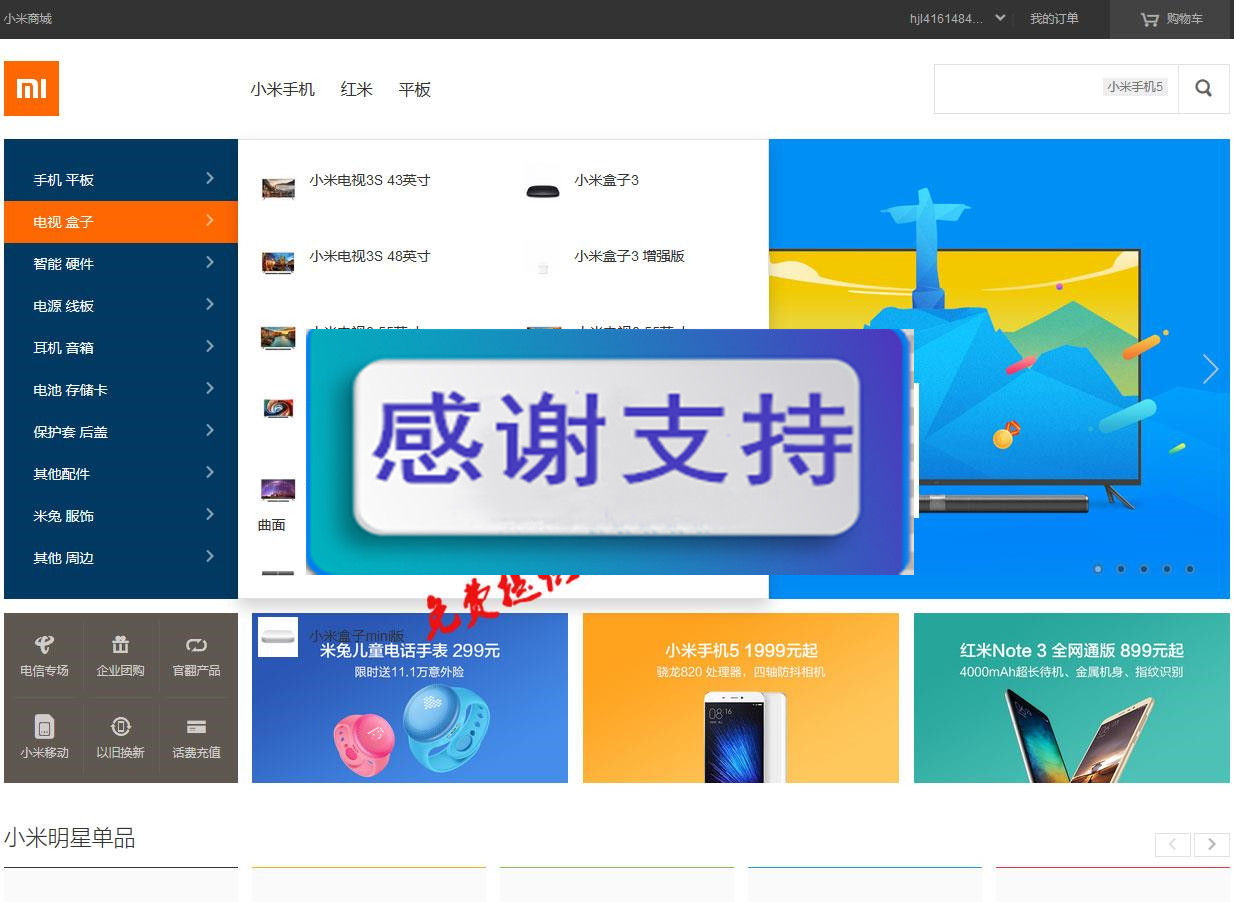Open the 平板 navigation item
This screenshot has width=1234, height=902.
pos(414,89)
